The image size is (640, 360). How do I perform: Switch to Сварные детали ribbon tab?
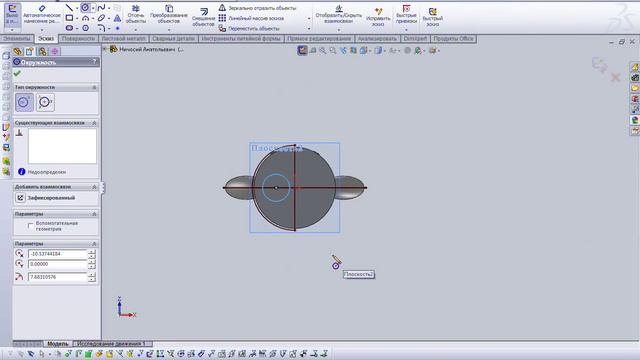[173, 38]
